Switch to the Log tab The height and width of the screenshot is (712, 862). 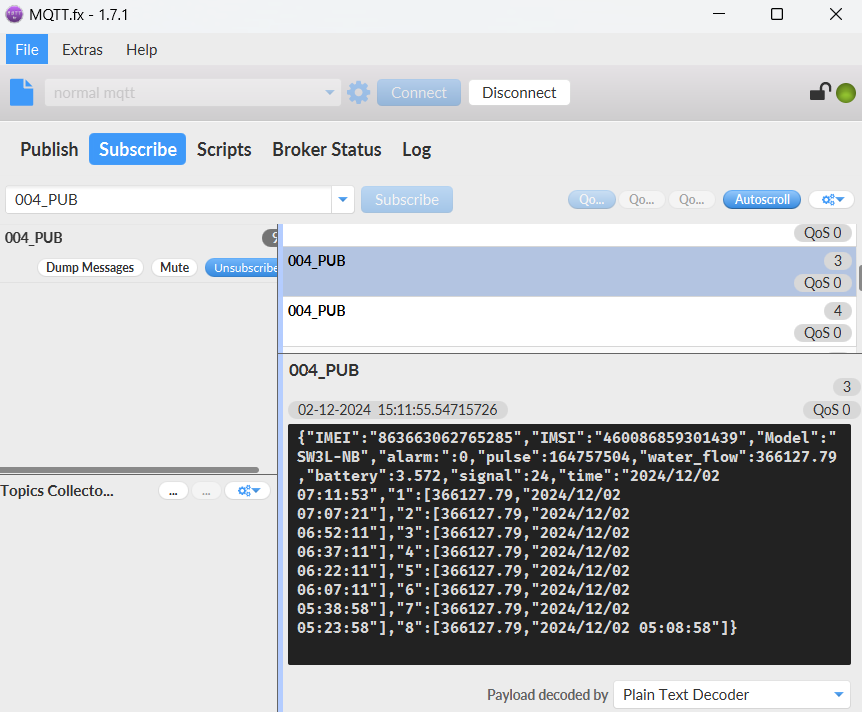coord(416,150)
